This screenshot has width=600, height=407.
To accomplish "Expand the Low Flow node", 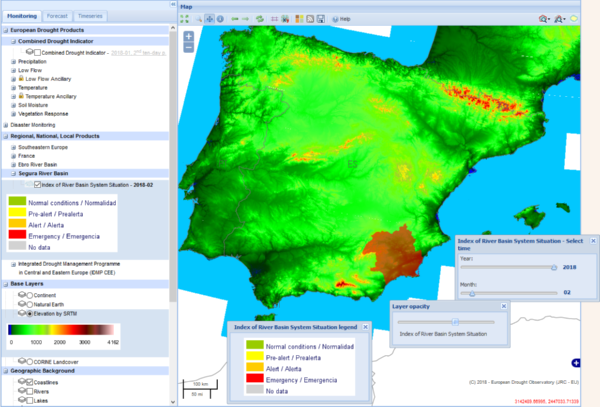I will (13, 70).
